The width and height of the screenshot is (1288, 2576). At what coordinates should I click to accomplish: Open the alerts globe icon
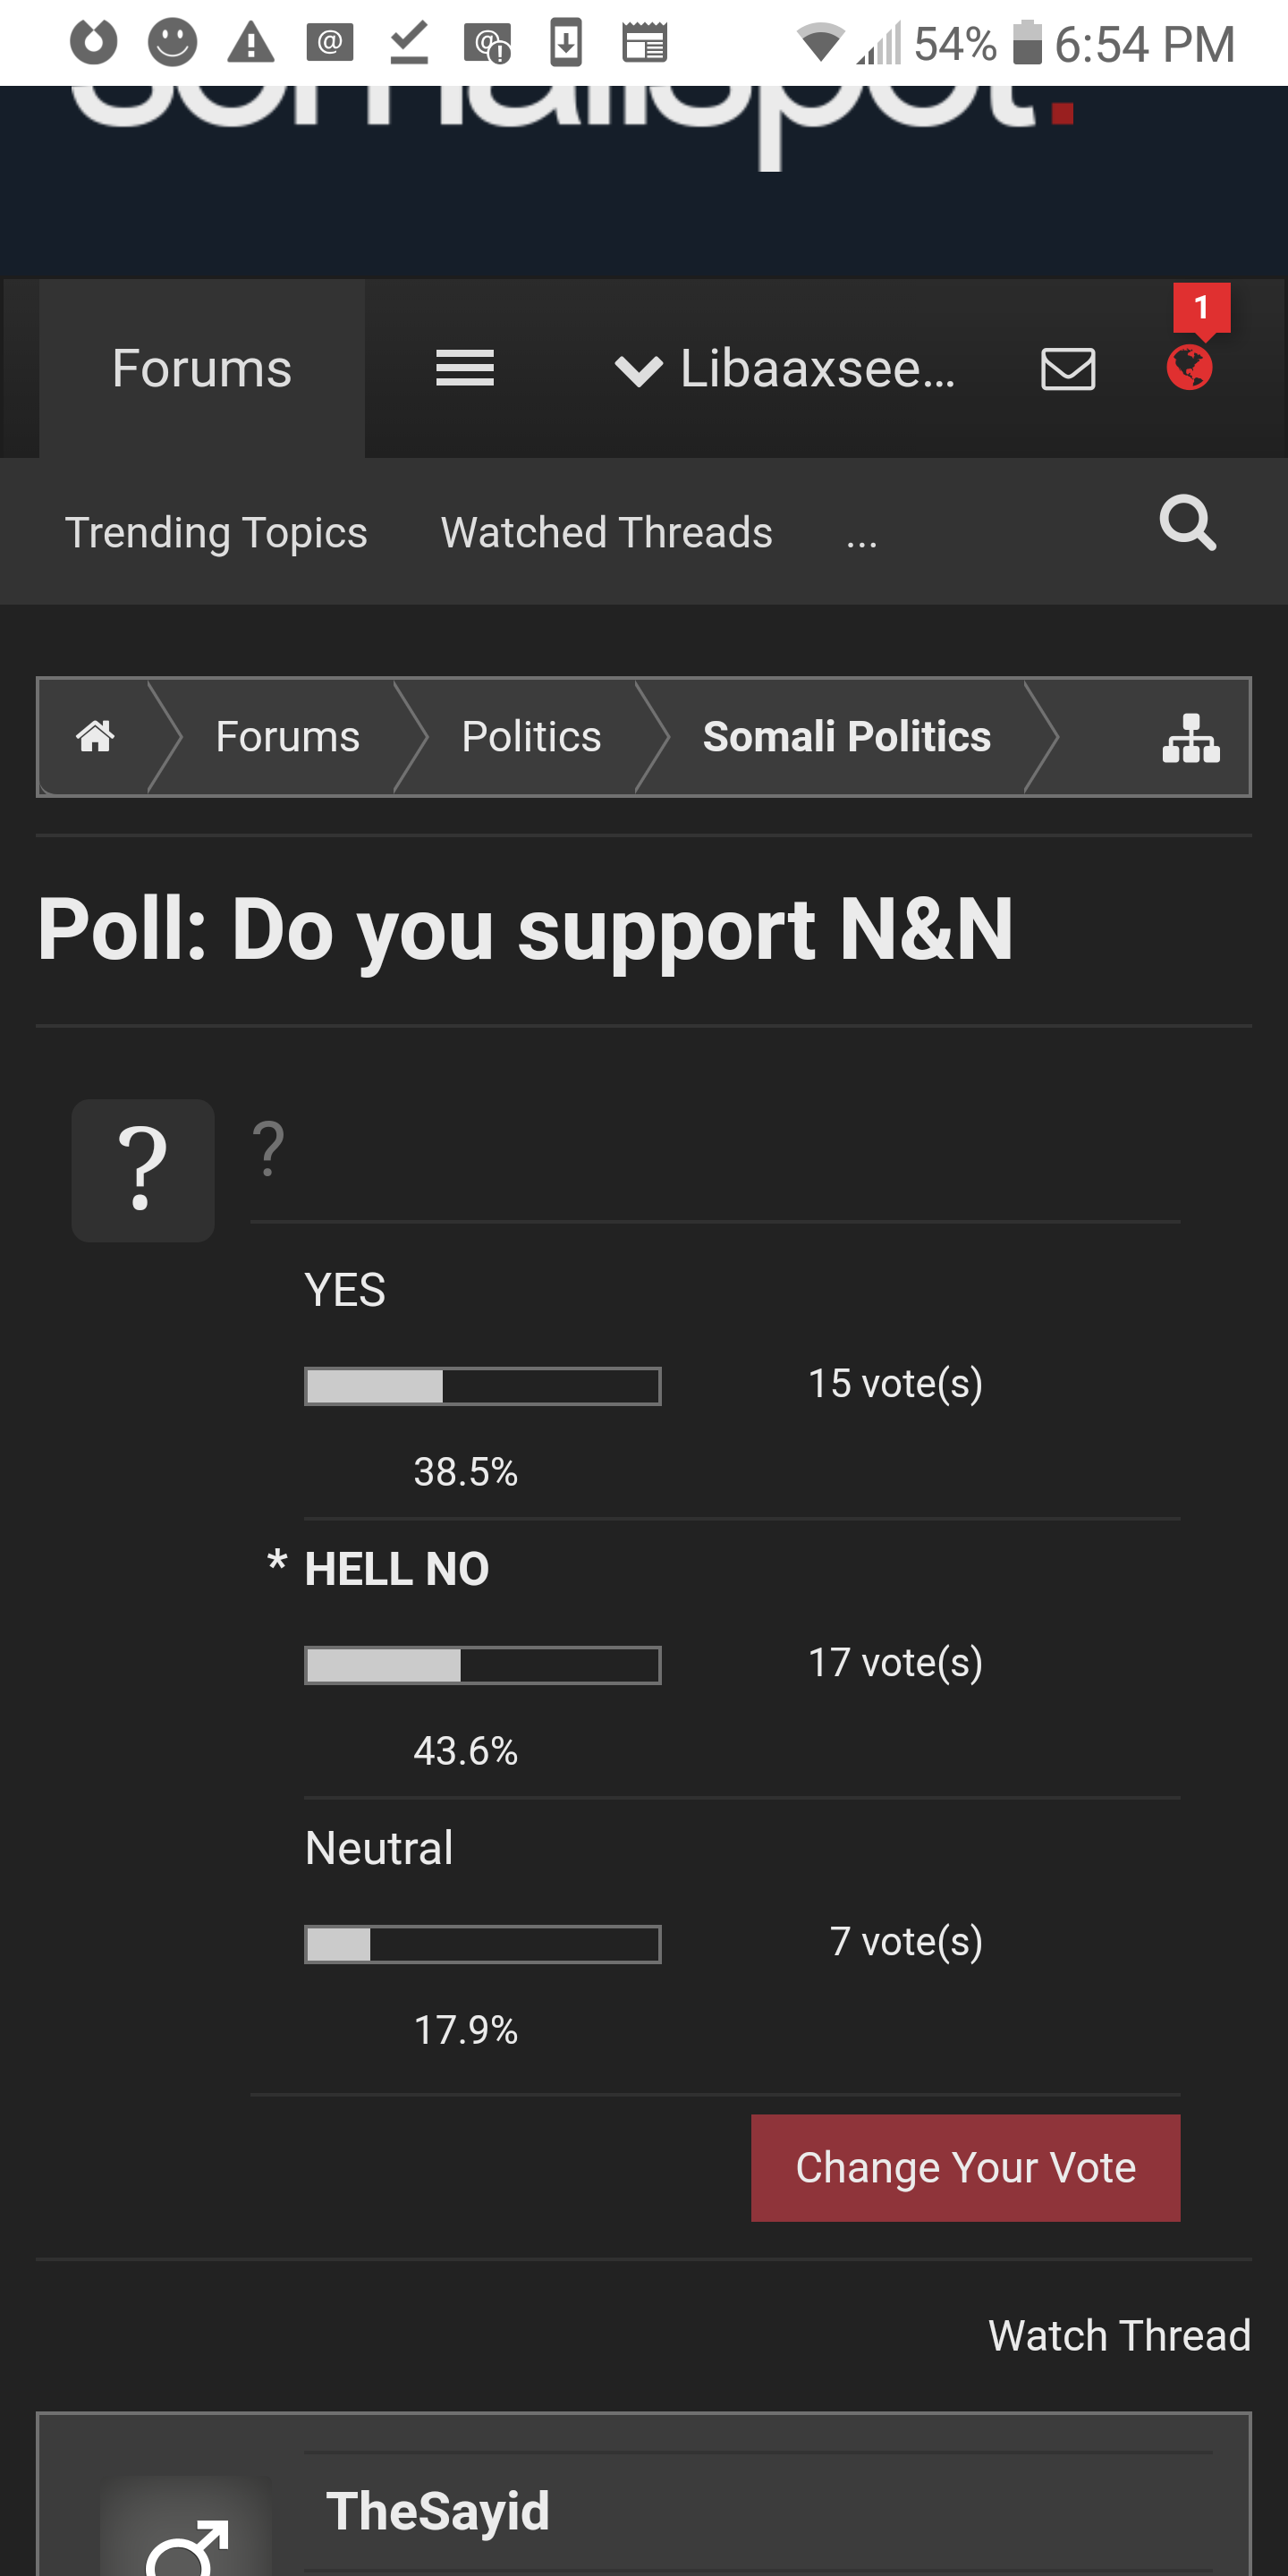pyautogui.click(x=1189, y=367)
